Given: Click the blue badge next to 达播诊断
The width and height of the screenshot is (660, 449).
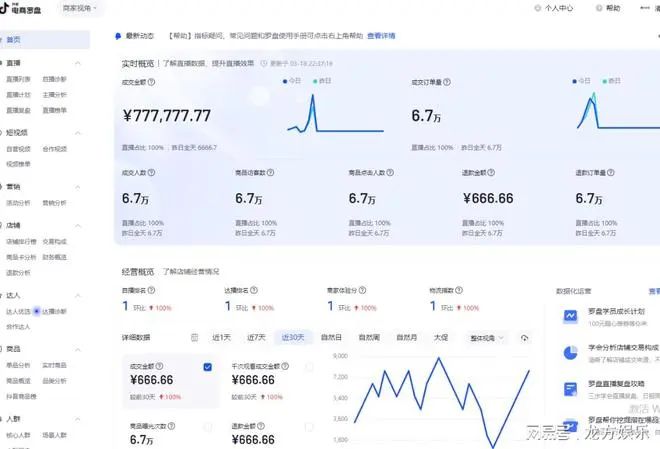Looking at the screenshot, I should [37, 311].
